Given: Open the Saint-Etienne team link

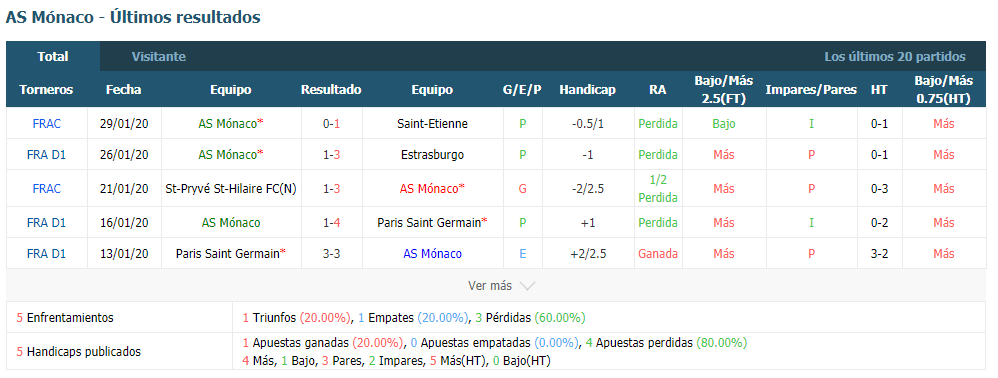Looking at the screenshot, I should (432, 123).
